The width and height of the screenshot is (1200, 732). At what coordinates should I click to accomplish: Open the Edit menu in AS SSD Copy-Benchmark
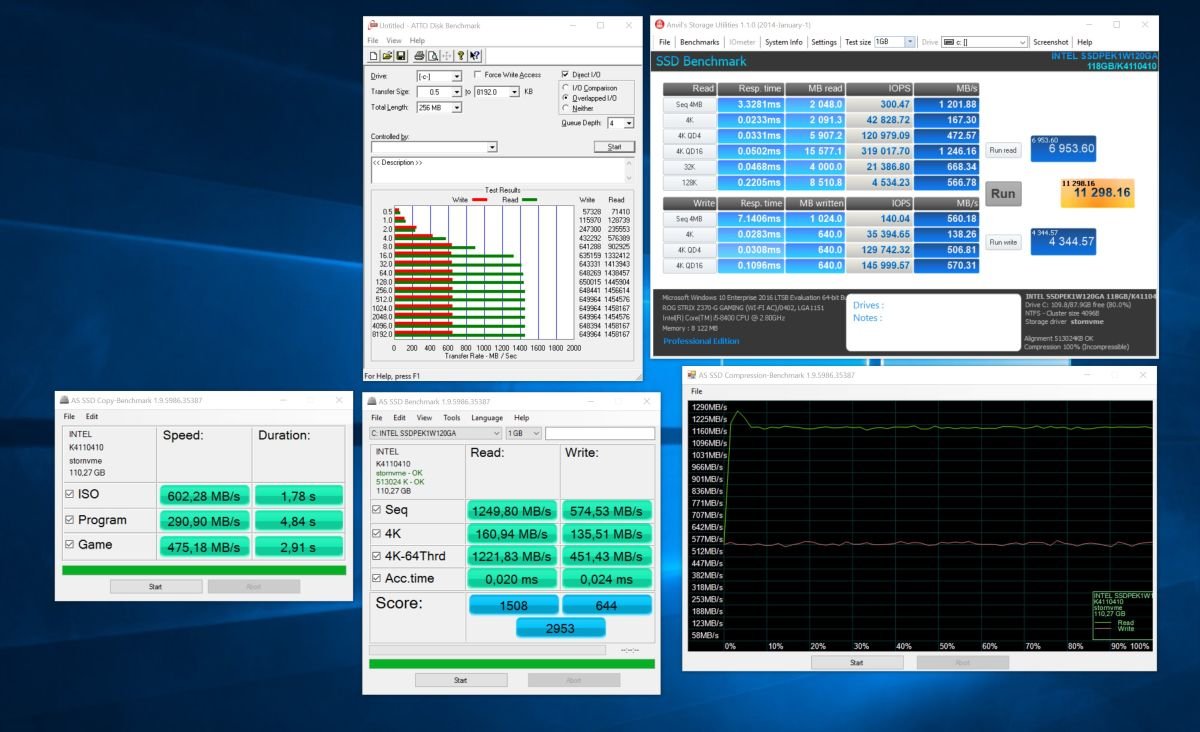coord(92,416)
